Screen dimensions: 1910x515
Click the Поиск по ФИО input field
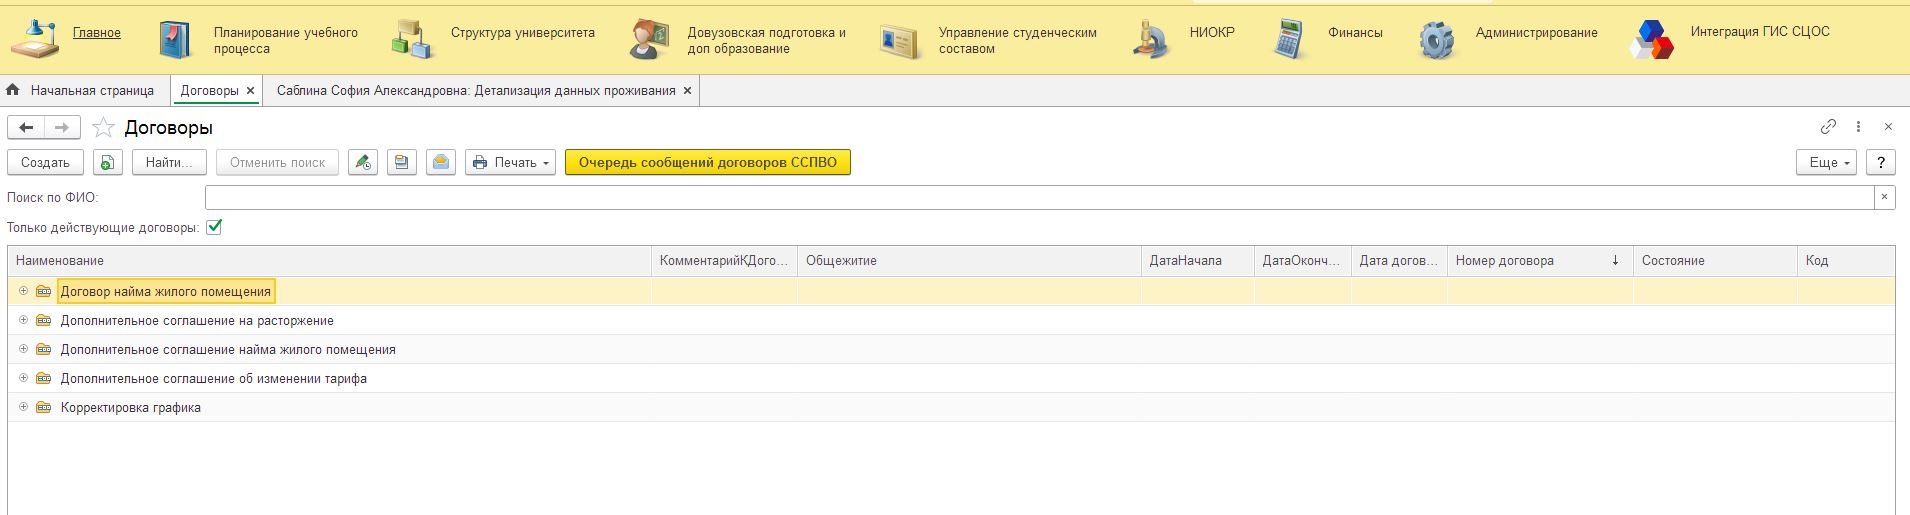coord(1038,197)
